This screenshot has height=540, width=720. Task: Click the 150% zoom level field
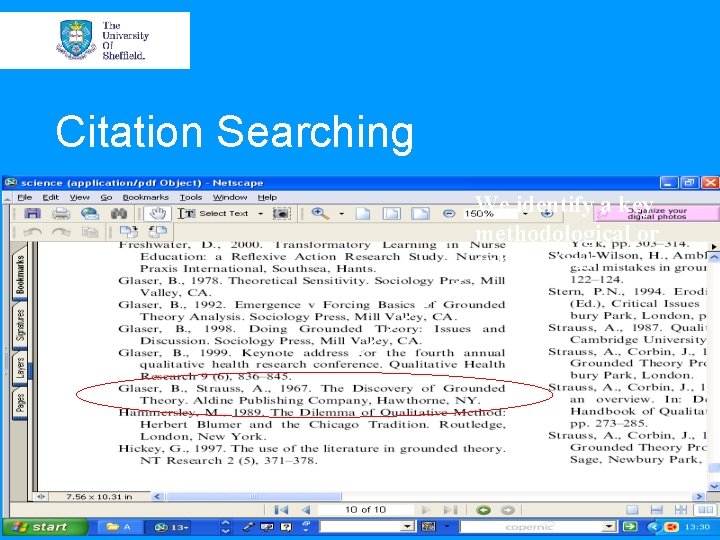490,214
